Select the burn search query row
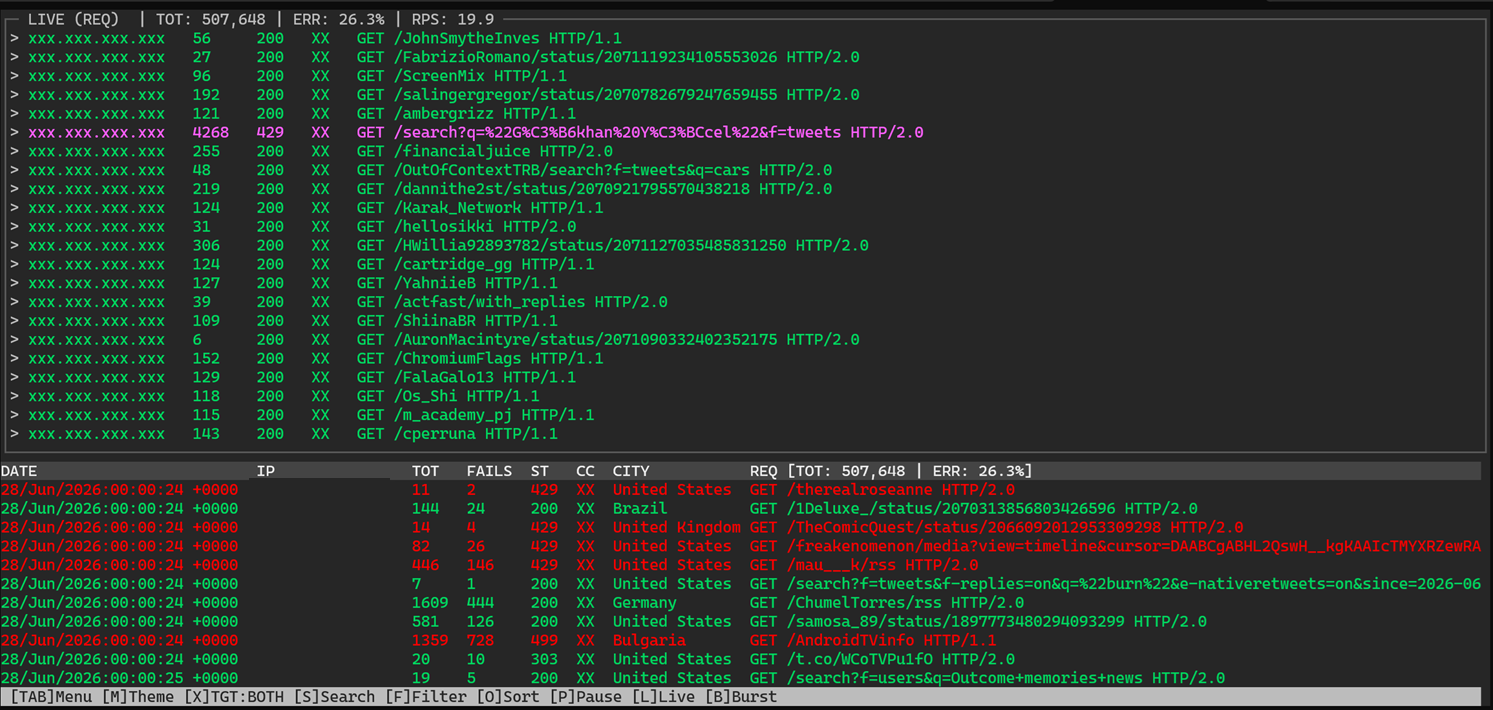1493x710 pixels. (741, 584)
